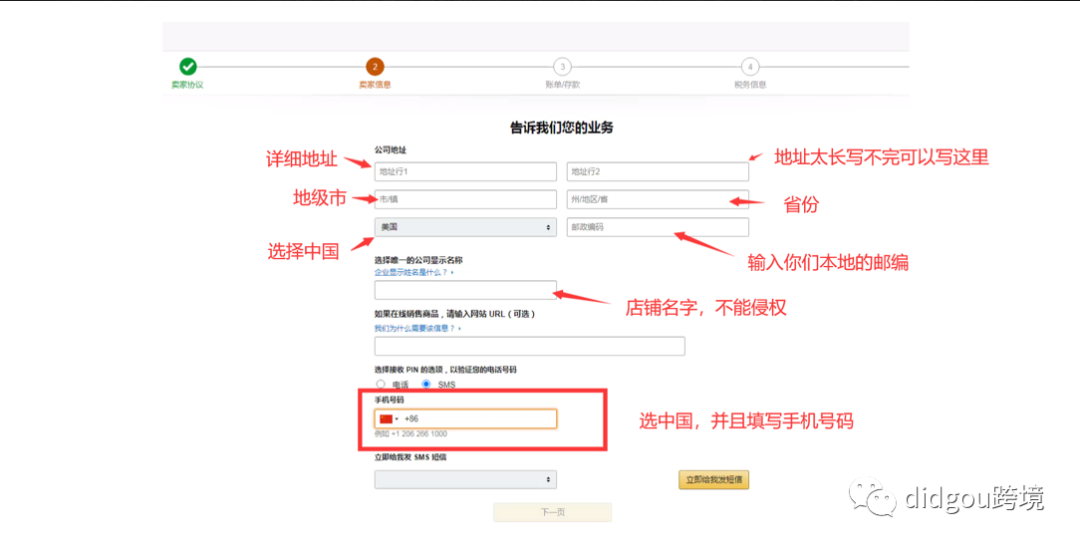This screenshot has height=549, width=1080.
Task: Click the 立即给我发 SMS 短信 label
Action: [410, 457]
